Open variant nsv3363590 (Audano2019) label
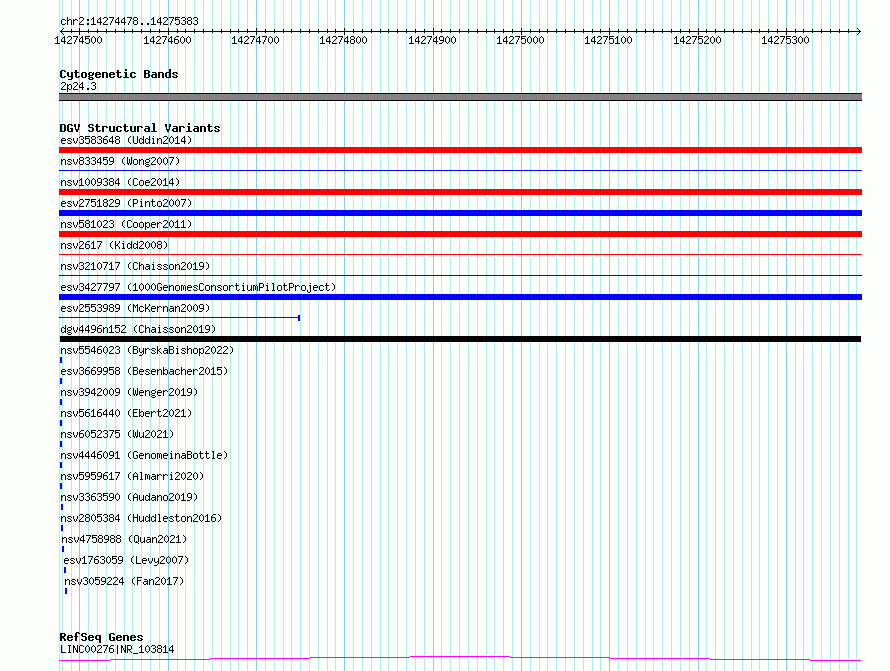890x671 pixels. (129, 497)
